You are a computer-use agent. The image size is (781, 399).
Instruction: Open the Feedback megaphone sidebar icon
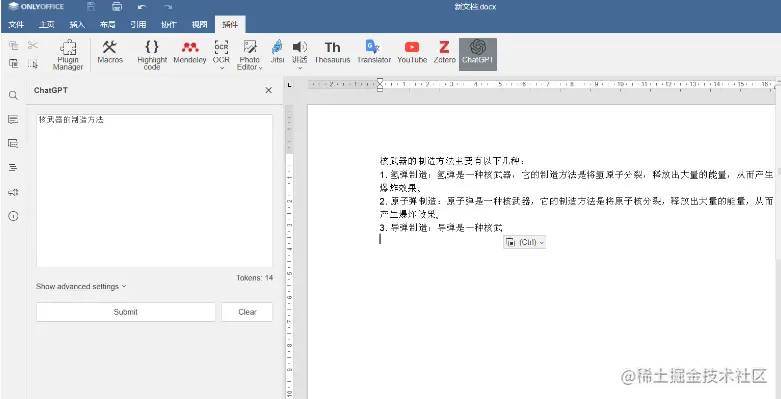point(13,192)
